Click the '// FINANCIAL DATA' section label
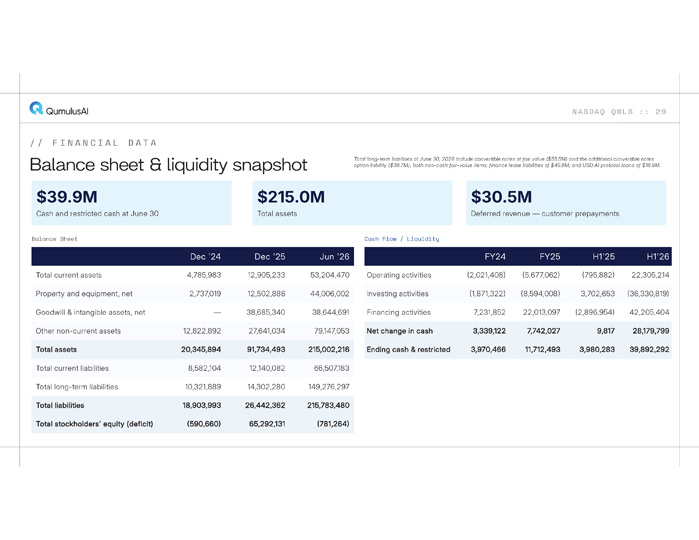 [x=94, y=143]
